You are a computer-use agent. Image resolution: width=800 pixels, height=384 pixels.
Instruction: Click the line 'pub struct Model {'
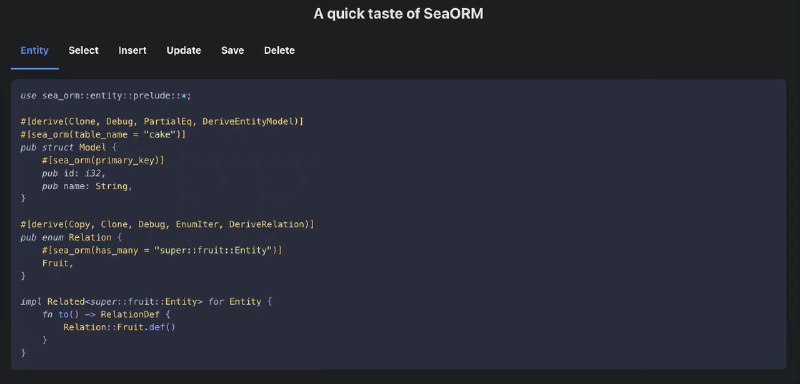pos(68,147)
